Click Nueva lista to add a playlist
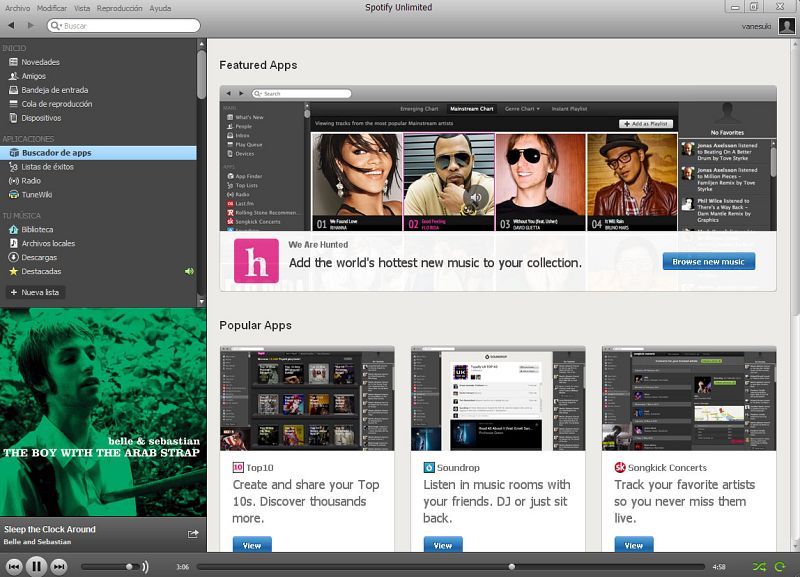The width and height of the screenshot is (800, 577). tap(35, 292)
